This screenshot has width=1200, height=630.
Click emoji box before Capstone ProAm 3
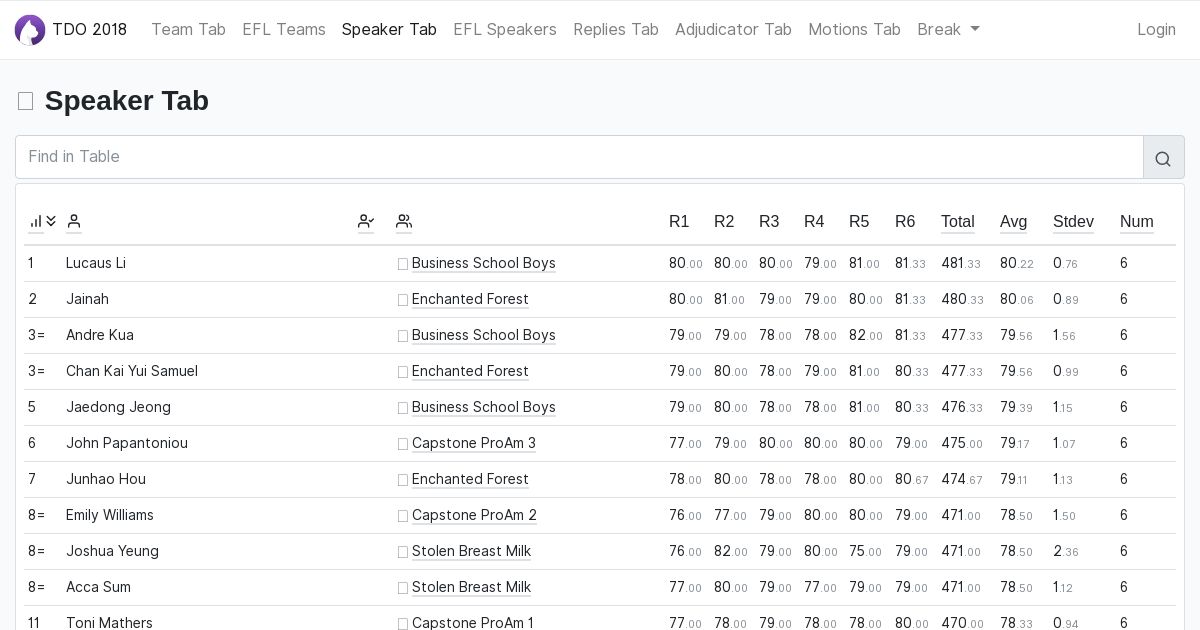point(403,444)
